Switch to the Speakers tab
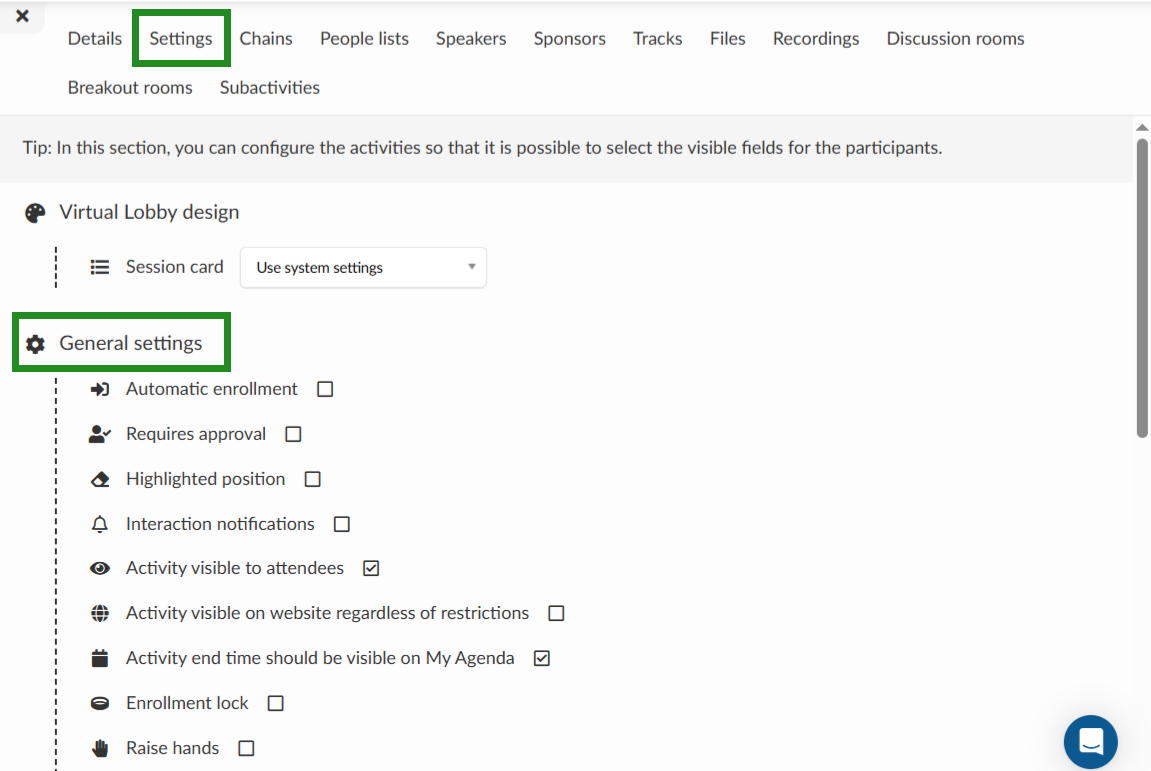 [x=471, y=38]
